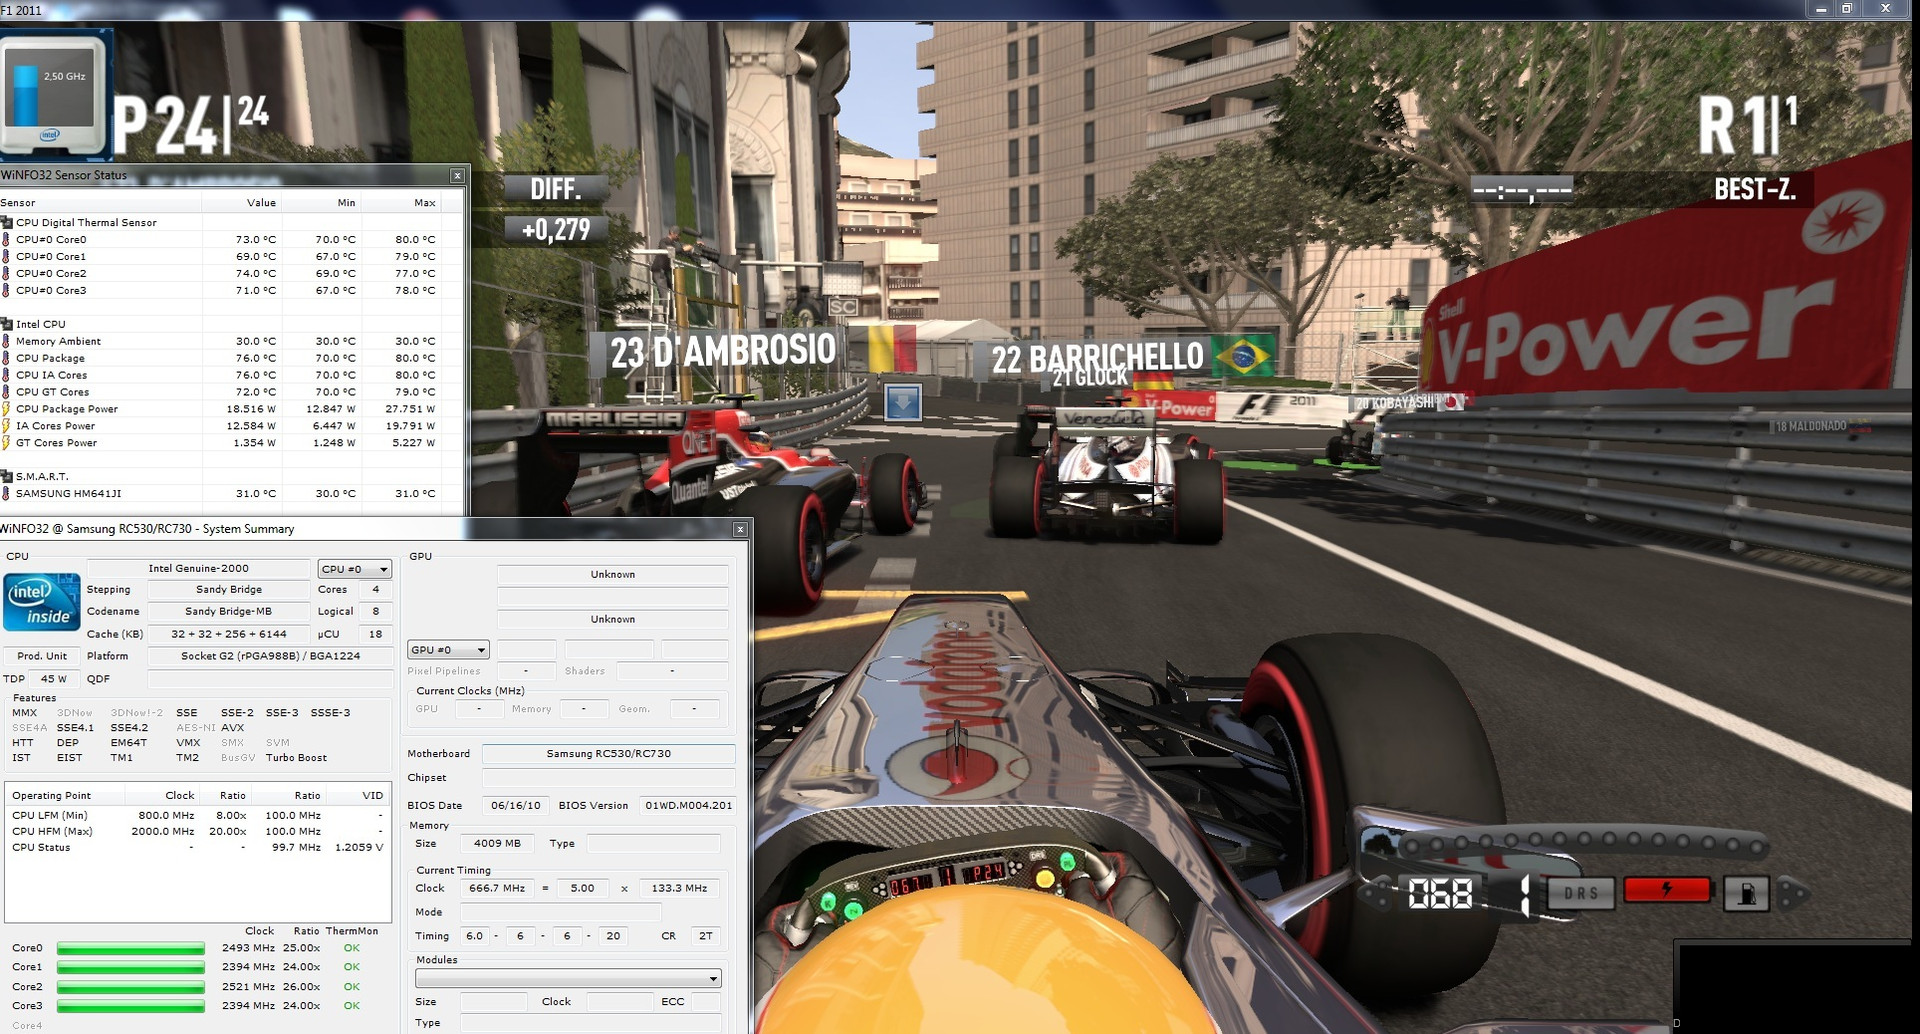Image resolution: width=1920 pixels, height=1034 pixels.
Task: Expand the memory Modules dropdown
Action: coord(568,978)
